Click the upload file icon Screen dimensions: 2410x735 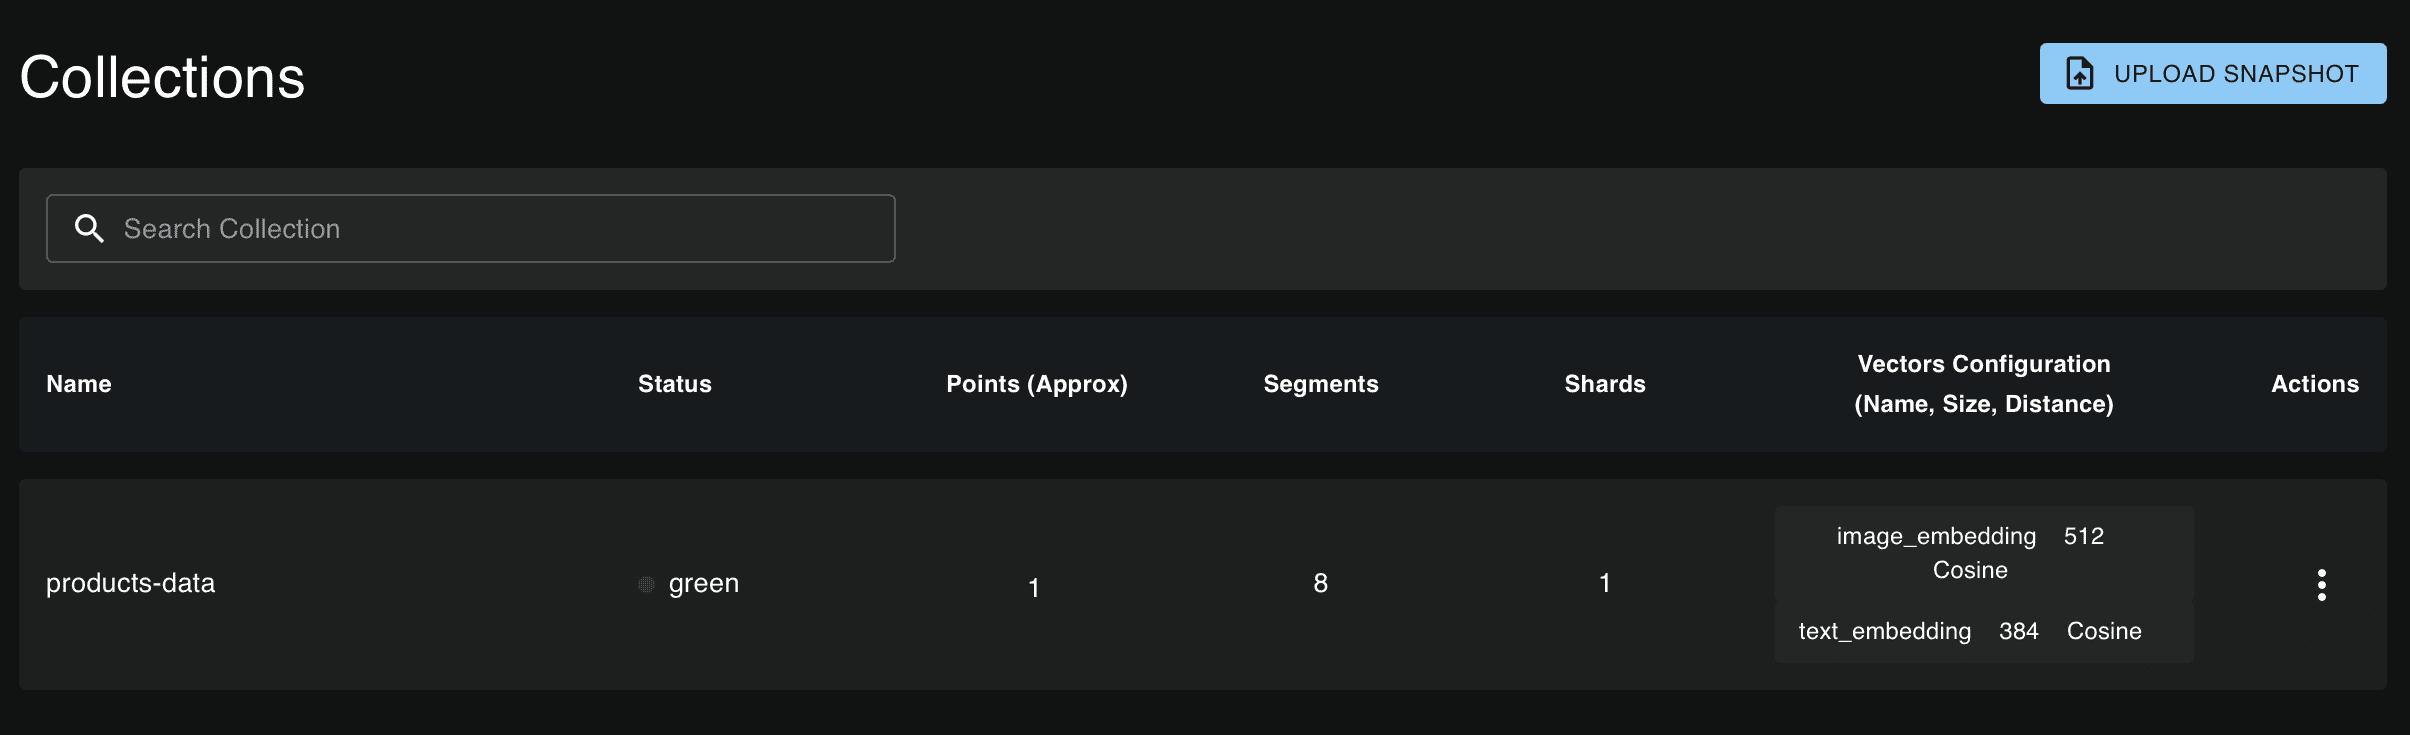point(2079,74)
